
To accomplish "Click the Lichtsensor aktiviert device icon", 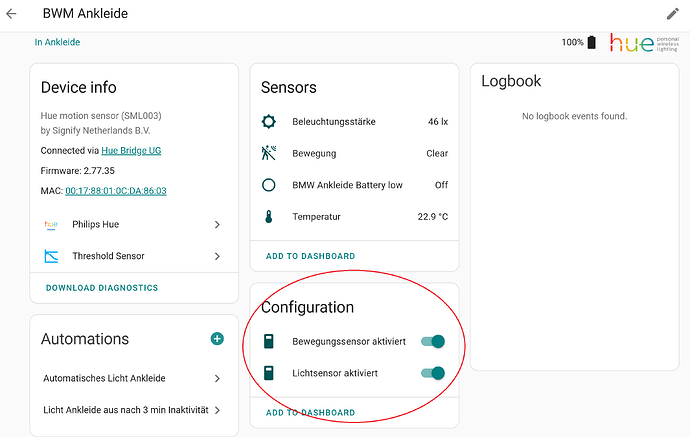I will [x=268, y=373].
